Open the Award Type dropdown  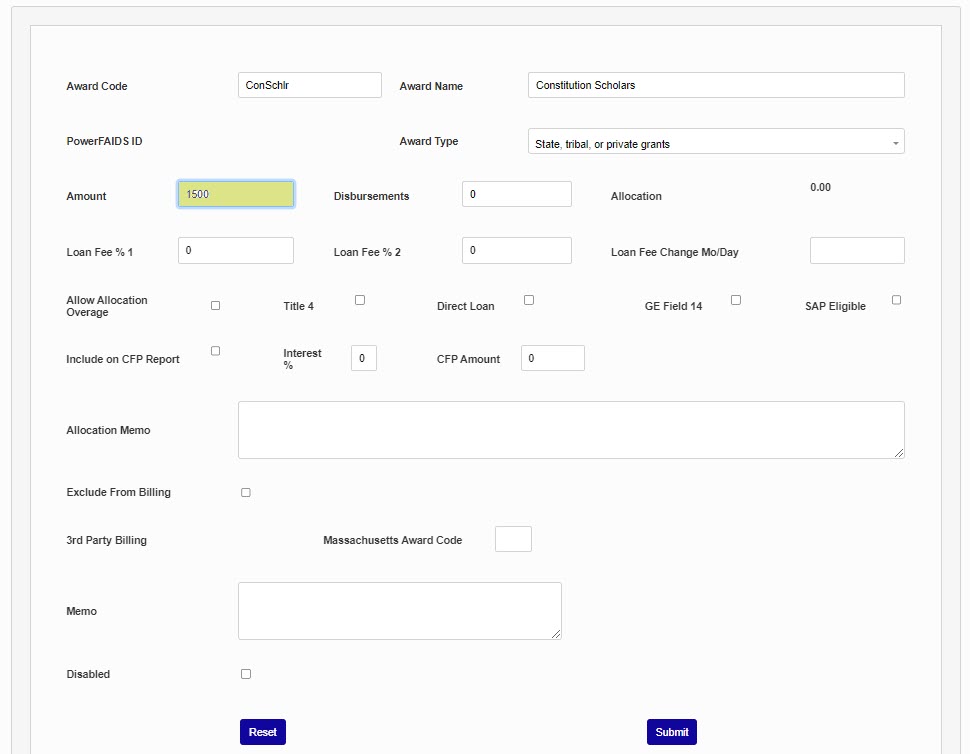click(715, 142)
